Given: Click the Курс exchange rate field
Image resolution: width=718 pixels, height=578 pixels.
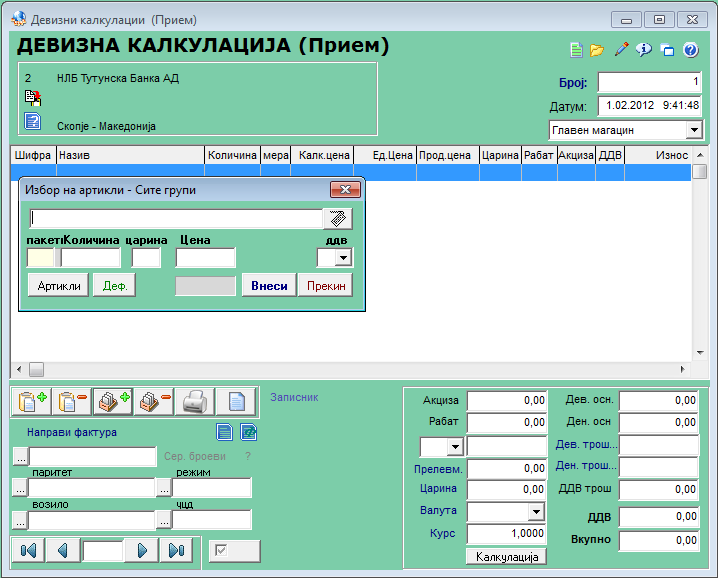Looking at the screenshot, I should [506, 534].
